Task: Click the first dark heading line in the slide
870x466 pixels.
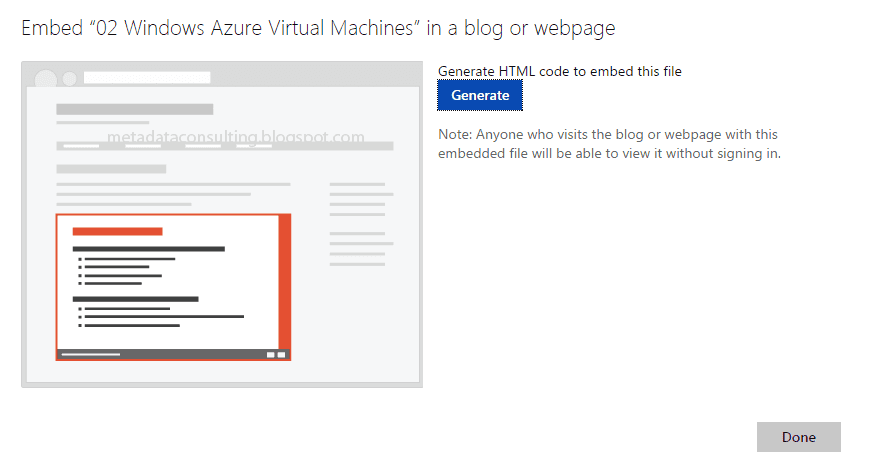Action: coord(149,249)
